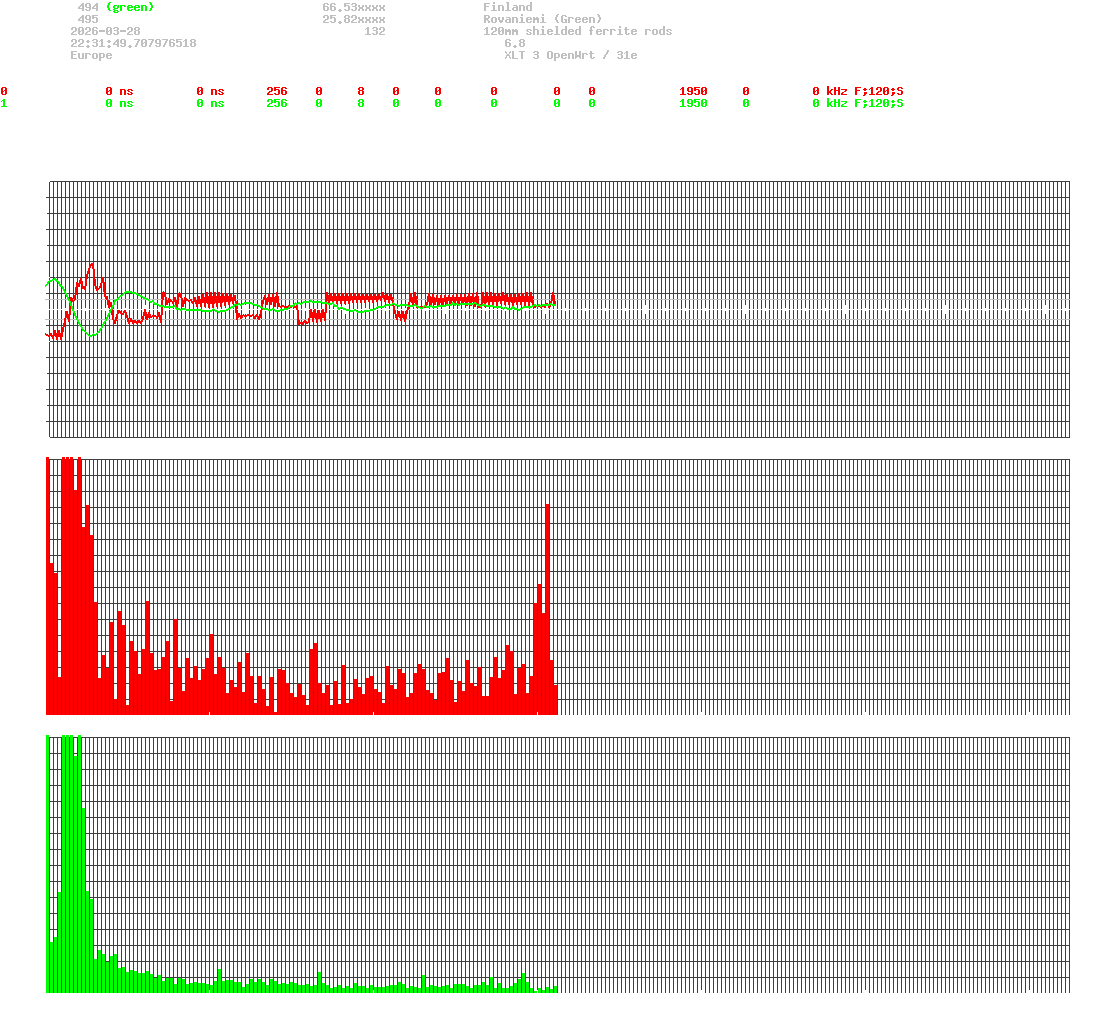Click the longitude value 25.82xxxx
1095x1015 pixels.
[x=353, y=19]
